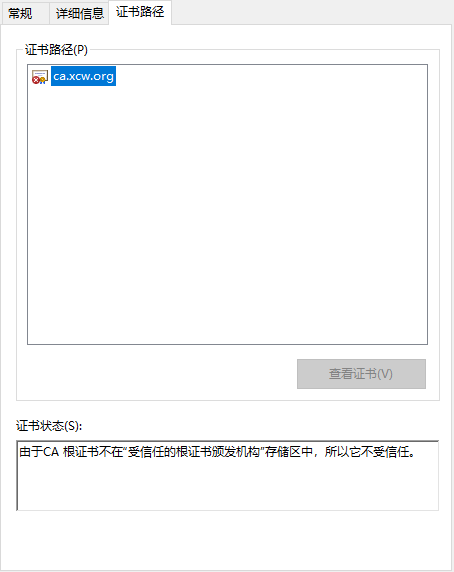
Task: Click the 证书状态(S) label
Action: click(49, 426)
